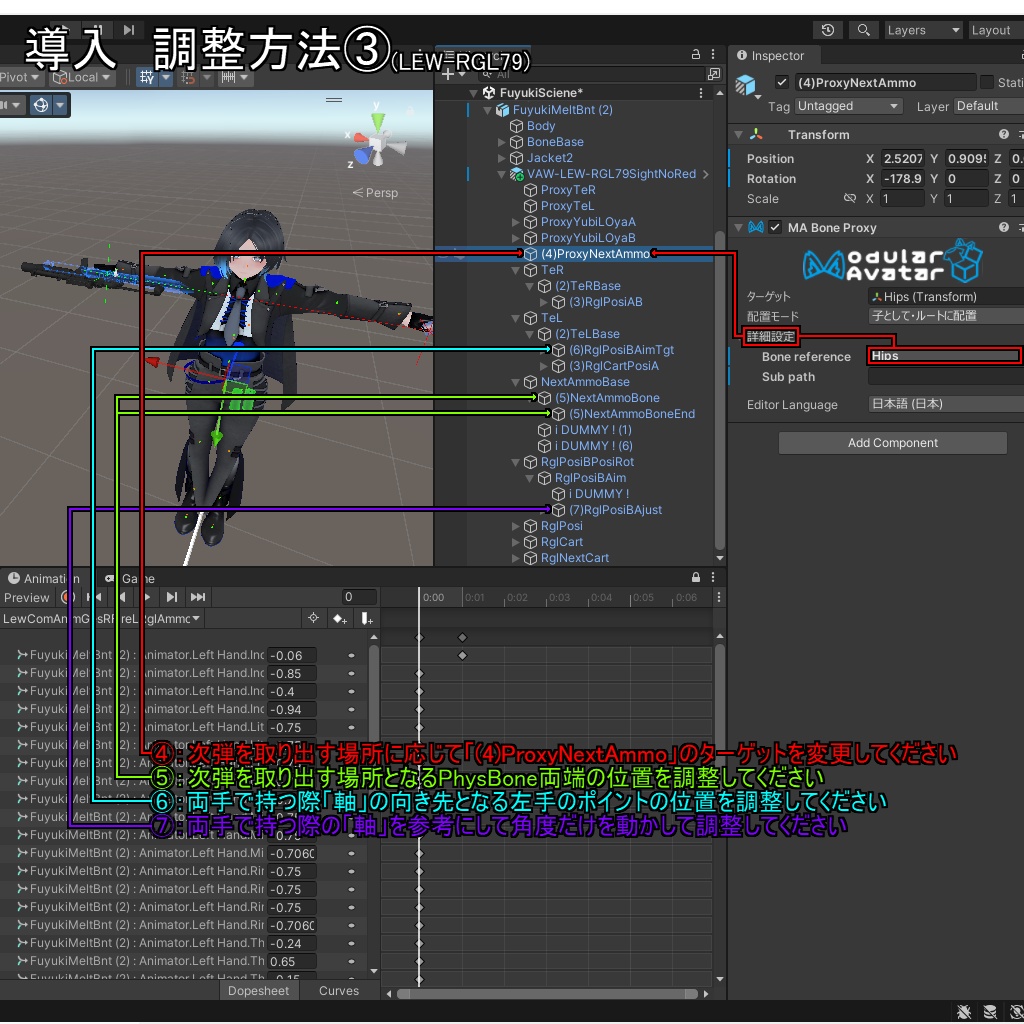Click the Animation frame number field
This screenshot has height=1024, width=1024.
click(x=359, y=597)
